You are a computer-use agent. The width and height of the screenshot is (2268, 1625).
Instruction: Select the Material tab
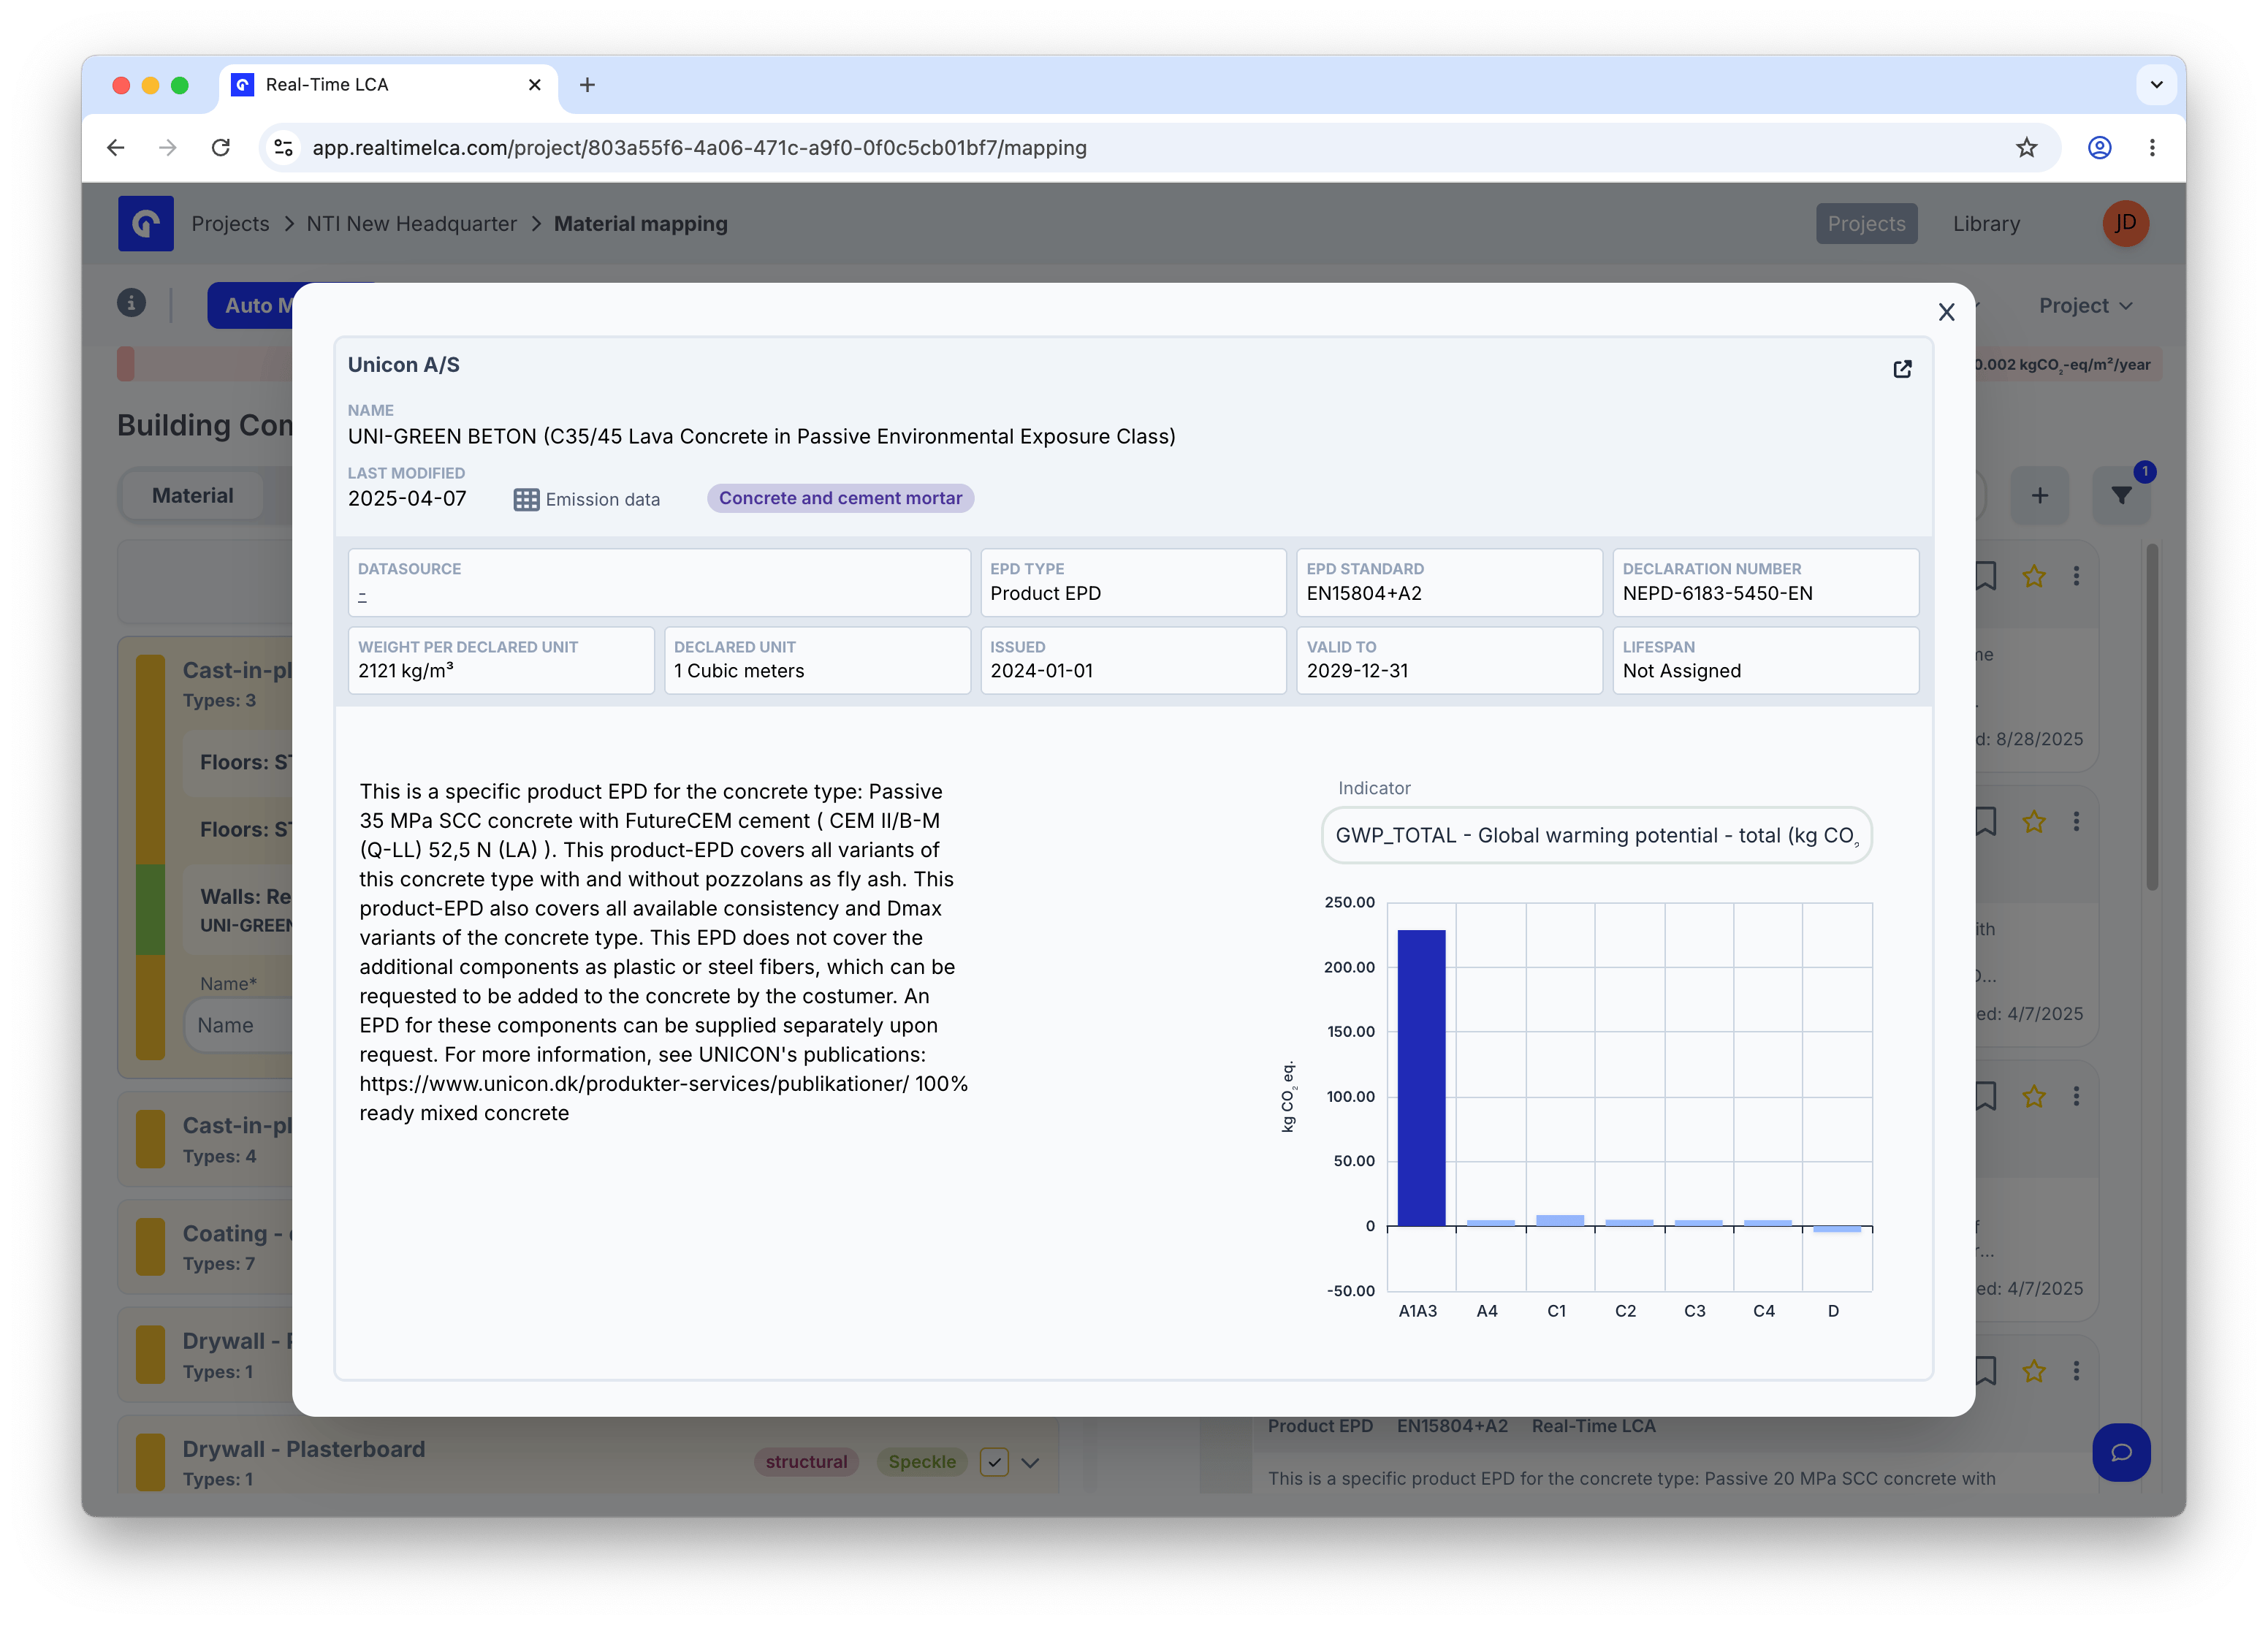(x=192, y=496)
